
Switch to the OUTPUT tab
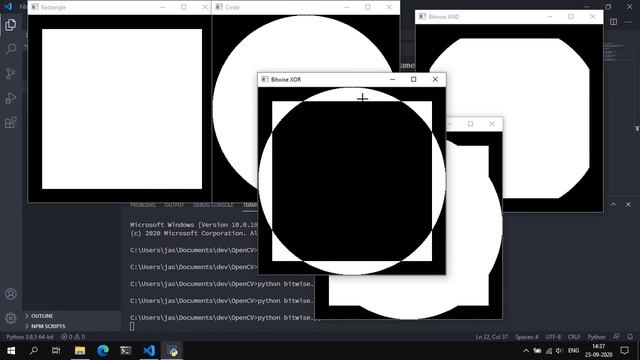174,205
